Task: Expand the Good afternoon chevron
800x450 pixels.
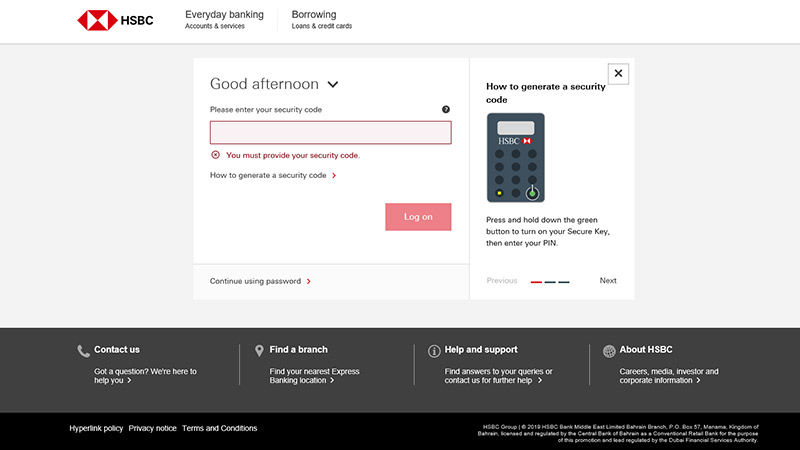Action: [333, 84]
